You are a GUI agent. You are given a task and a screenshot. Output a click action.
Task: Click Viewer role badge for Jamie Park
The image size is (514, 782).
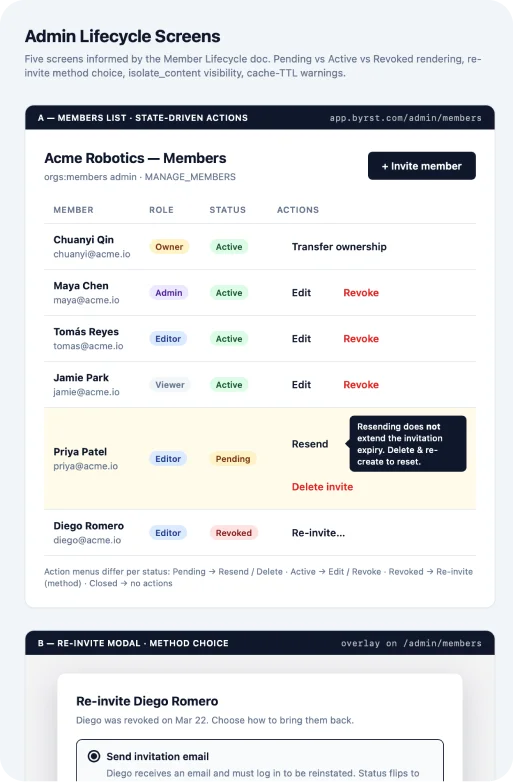170,385
